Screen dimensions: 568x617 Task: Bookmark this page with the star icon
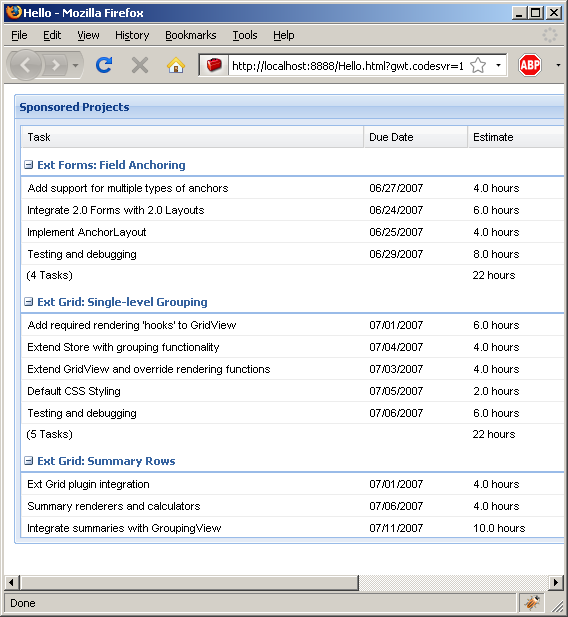[x=478, y=65]
